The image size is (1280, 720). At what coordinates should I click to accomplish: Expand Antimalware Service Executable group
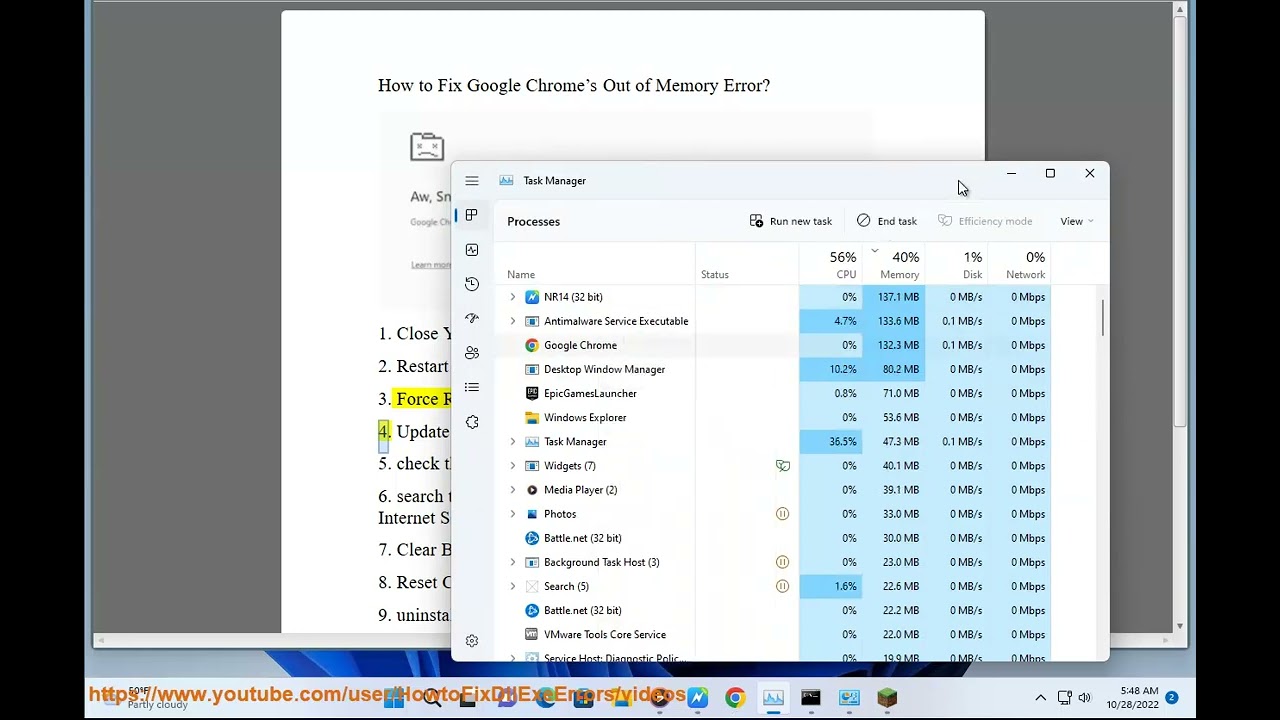pyautogui.click(x=513, y=321)
